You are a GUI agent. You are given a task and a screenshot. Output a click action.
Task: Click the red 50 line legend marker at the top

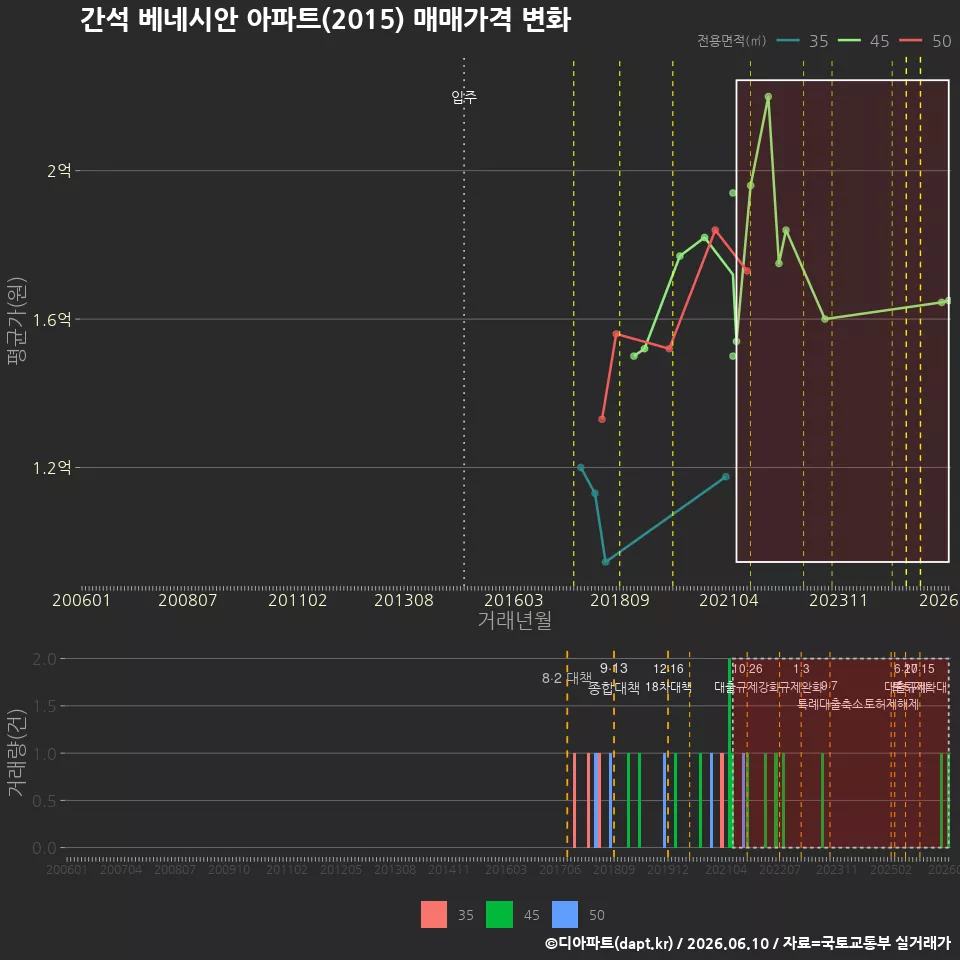pos(910,41)
